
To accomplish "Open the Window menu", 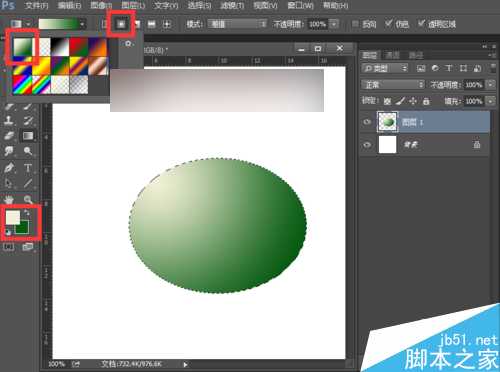I will 300,6.
